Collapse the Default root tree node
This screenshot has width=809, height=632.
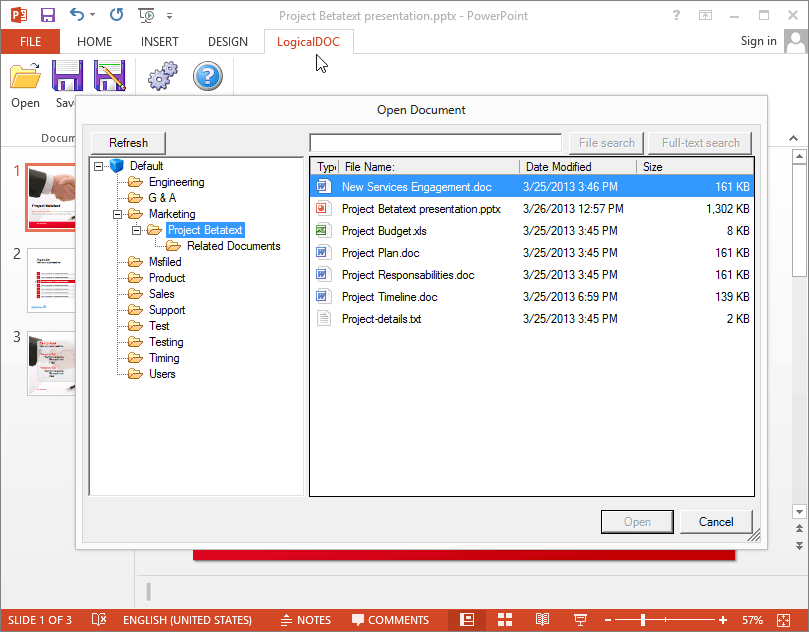point(99,166)
